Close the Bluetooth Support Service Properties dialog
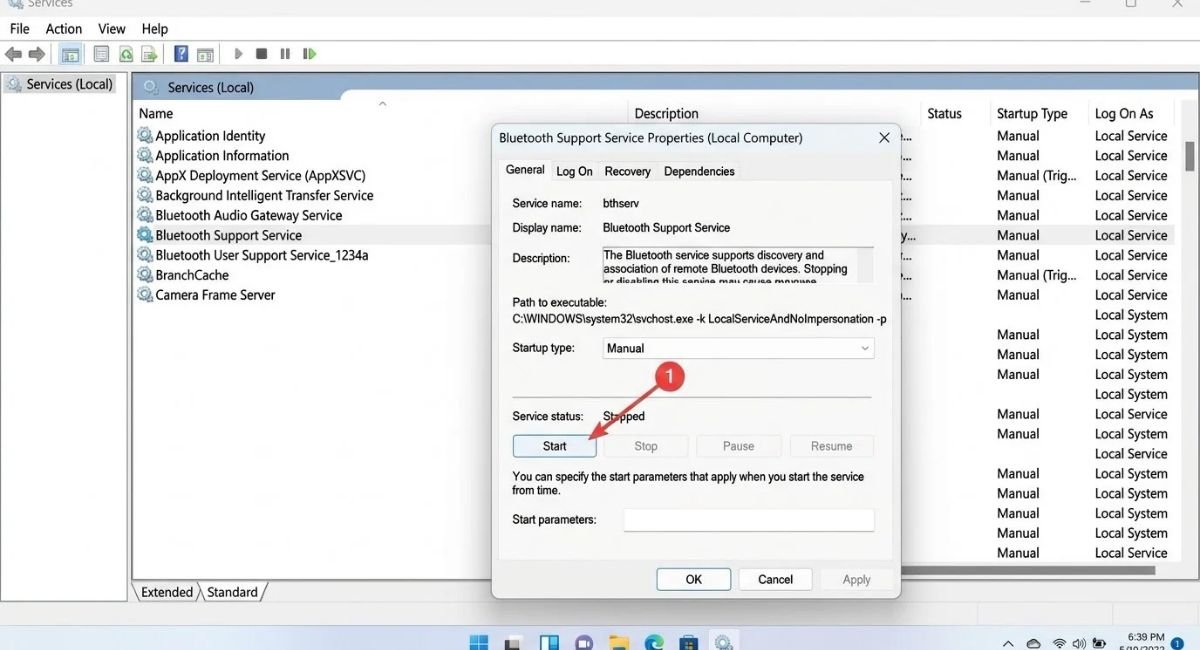 coord(884,138)
